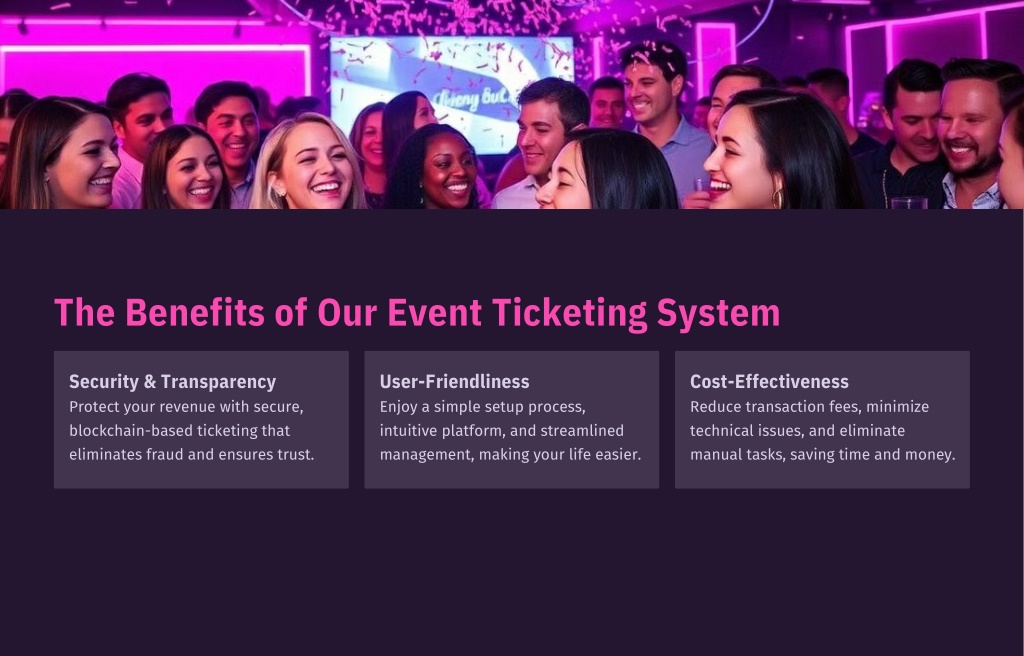Click the Reduce transaction fees description text

823,431
